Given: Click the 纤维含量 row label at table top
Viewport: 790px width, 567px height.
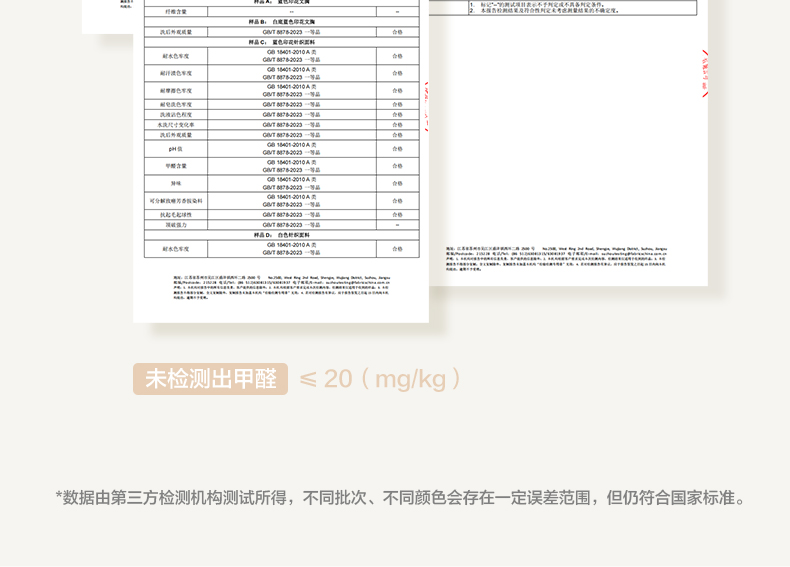Looking at the screenshot, I should click(x=176, y=11).
